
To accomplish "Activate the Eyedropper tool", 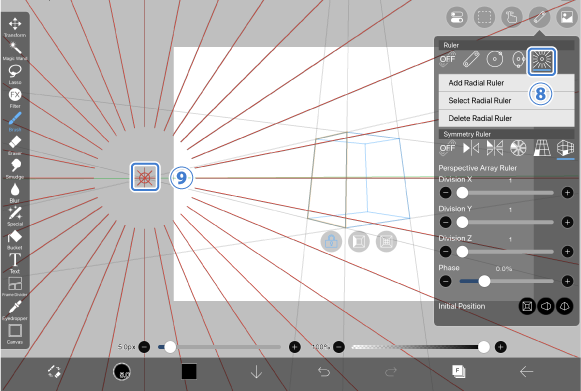I will coord(15,310).
